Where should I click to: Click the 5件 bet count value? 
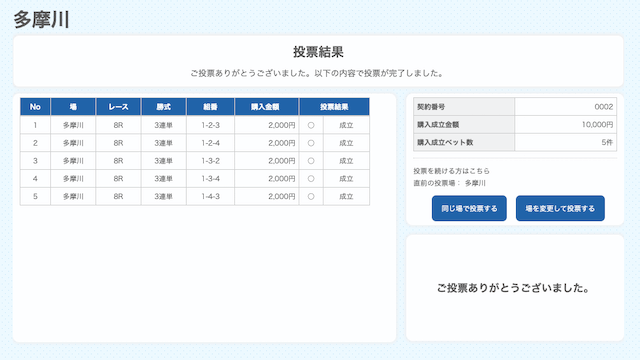[x=607, y=142]
